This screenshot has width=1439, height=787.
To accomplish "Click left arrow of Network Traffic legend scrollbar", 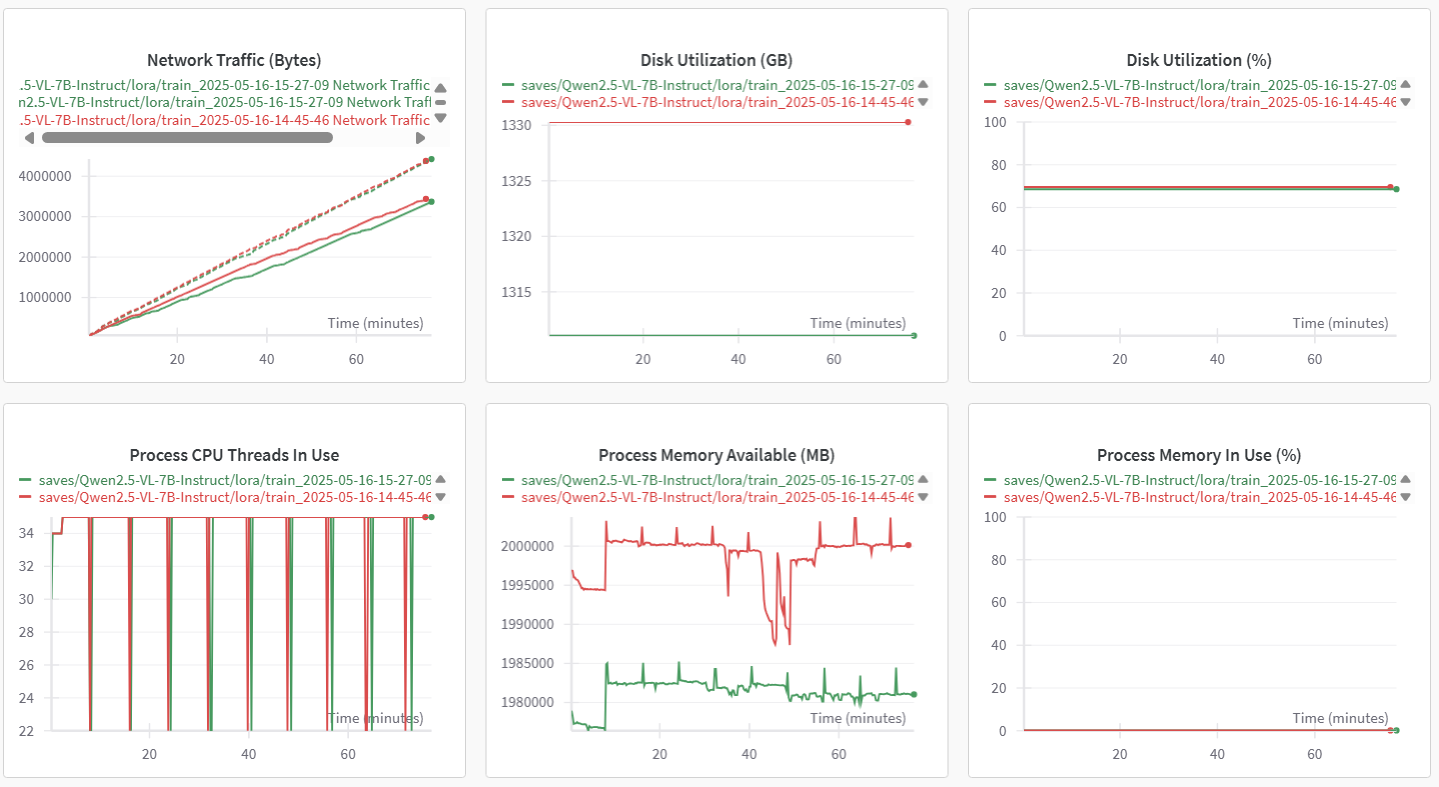I will tap(28, 138).
